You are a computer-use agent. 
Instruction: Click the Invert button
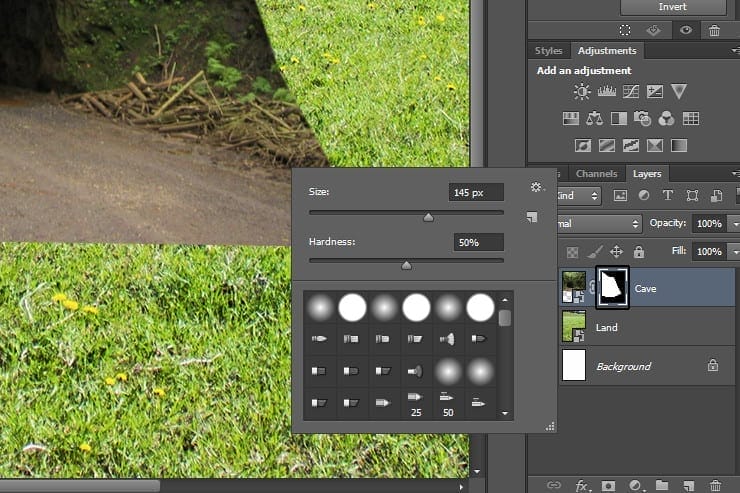pyautogui.click(x=673, y=7)
